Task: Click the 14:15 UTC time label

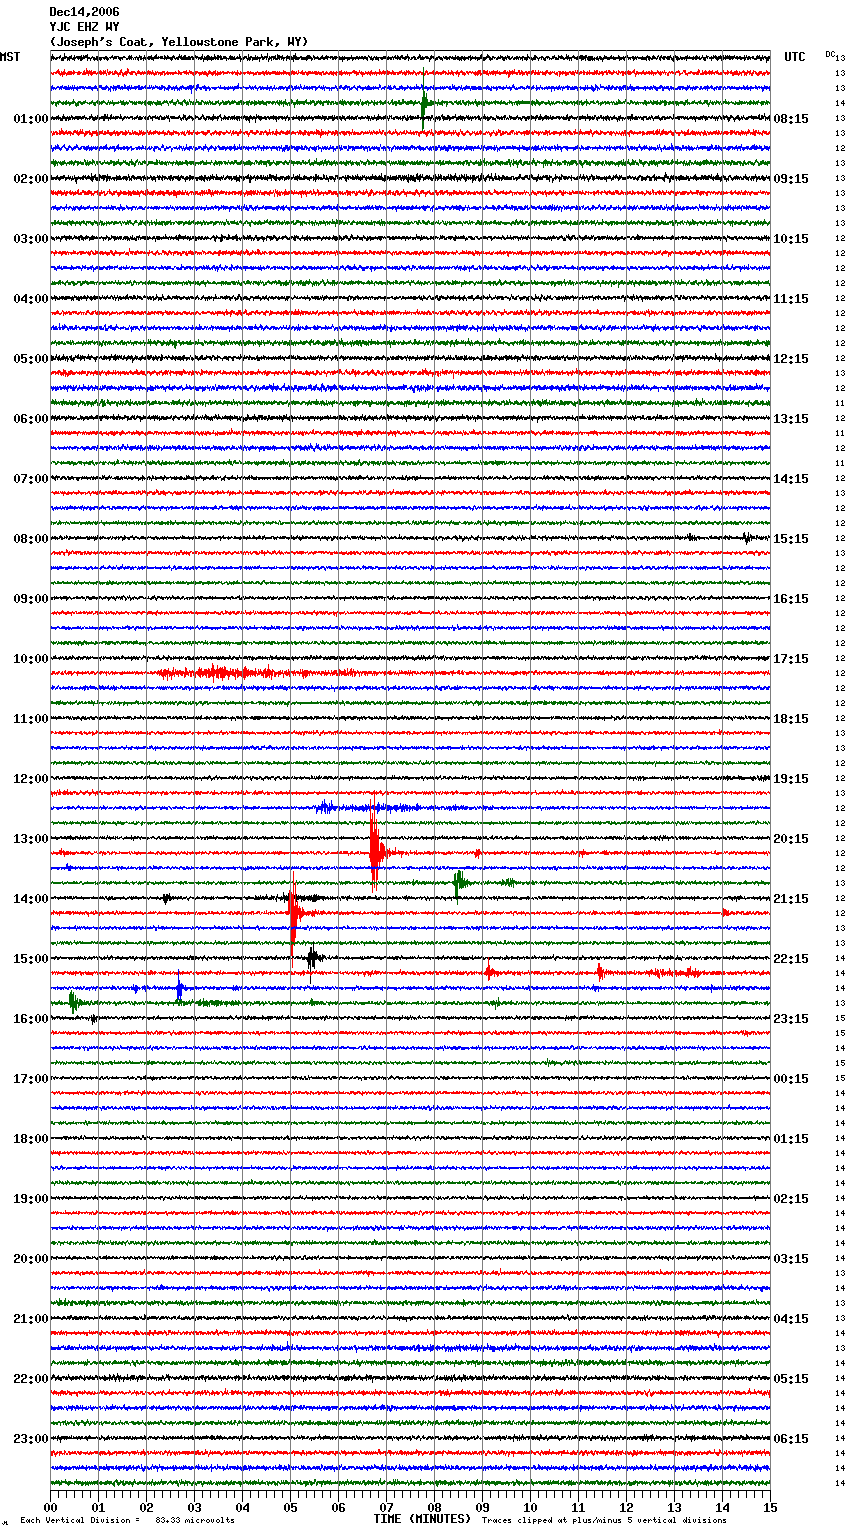Action: click(x=791, y=479)
